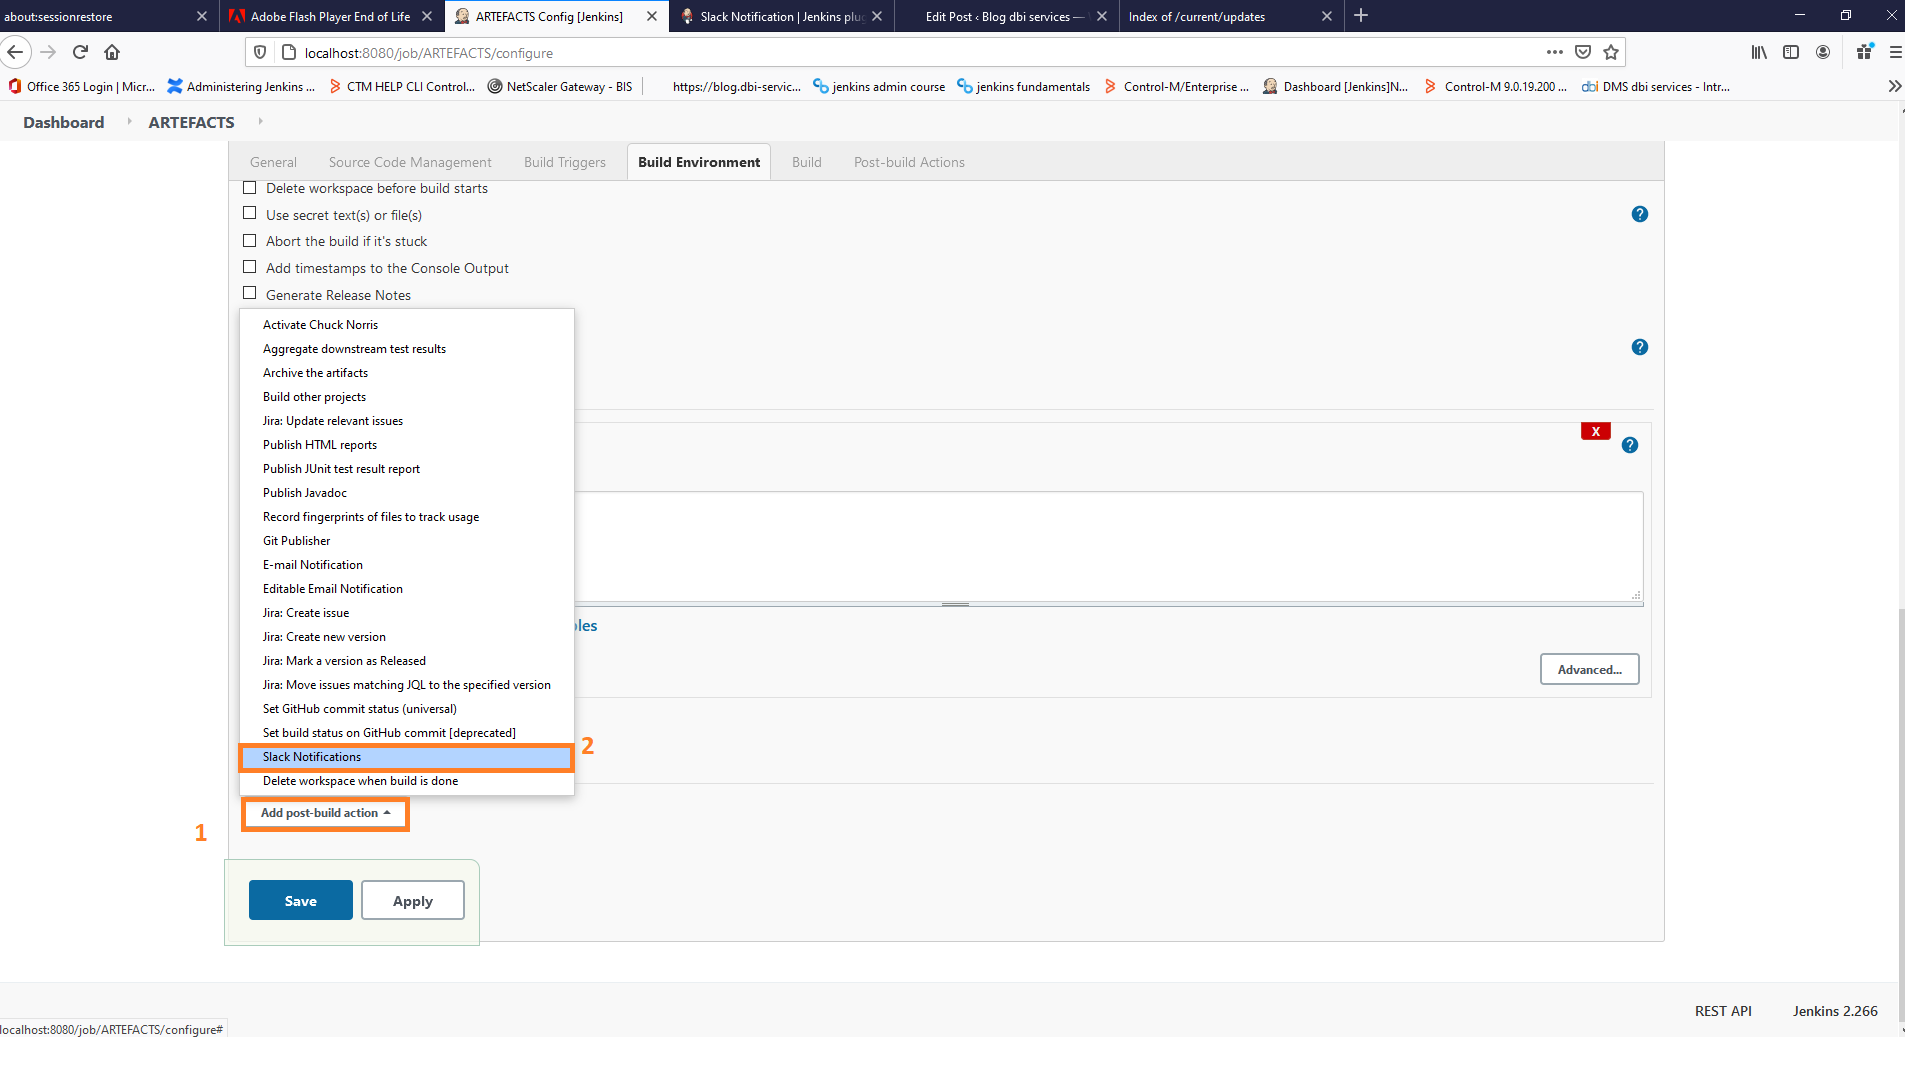Open a new browser tab
This screenshot has height=1078, width=1905.
click(1361, 16)
